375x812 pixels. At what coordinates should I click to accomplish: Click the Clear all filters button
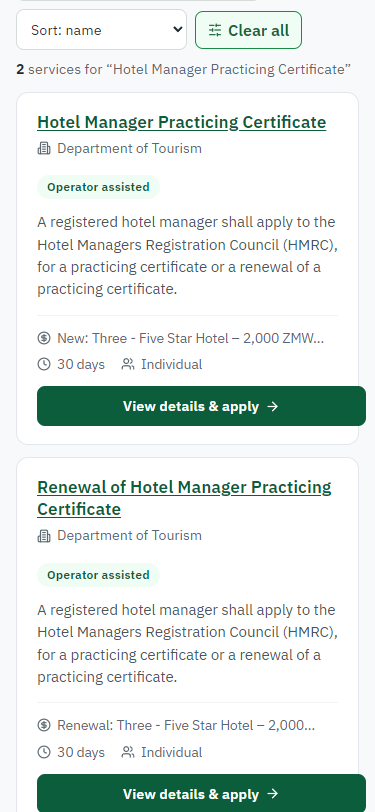(x=248, y=30)
